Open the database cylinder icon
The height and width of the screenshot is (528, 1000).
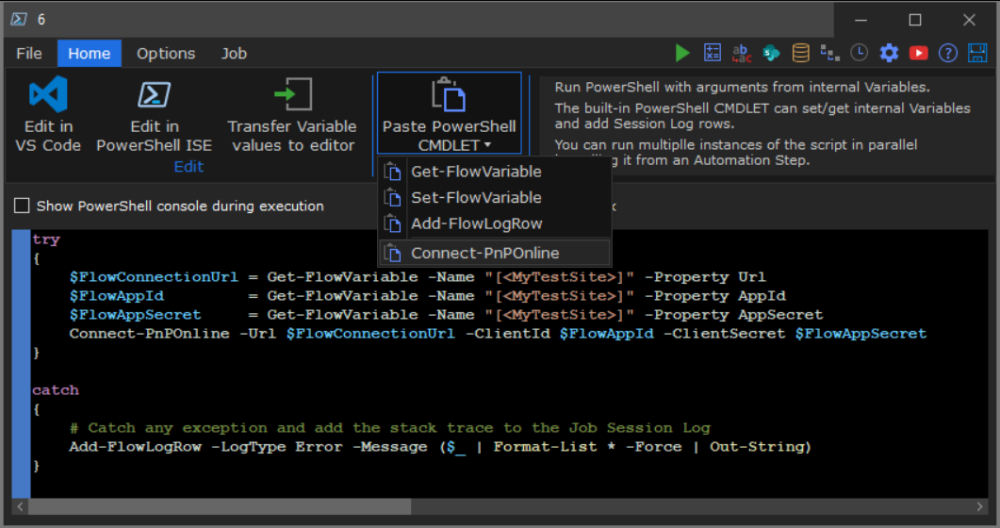(801, 53)
